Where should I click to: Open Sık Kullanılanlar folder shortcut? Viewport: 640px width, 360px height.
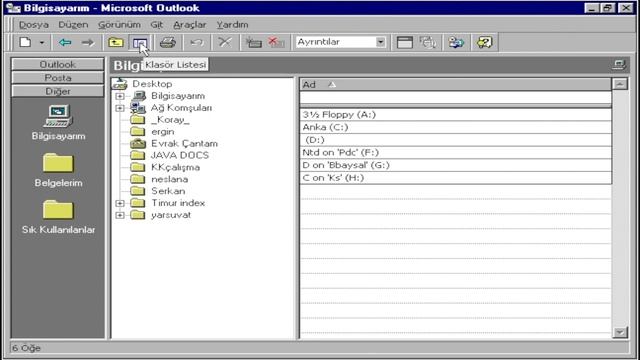click(x=58, y=217)
